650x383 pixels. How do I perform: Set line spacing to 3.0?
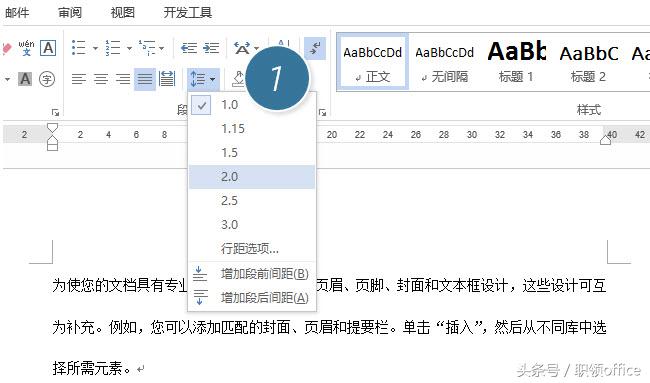click(252, 225)
